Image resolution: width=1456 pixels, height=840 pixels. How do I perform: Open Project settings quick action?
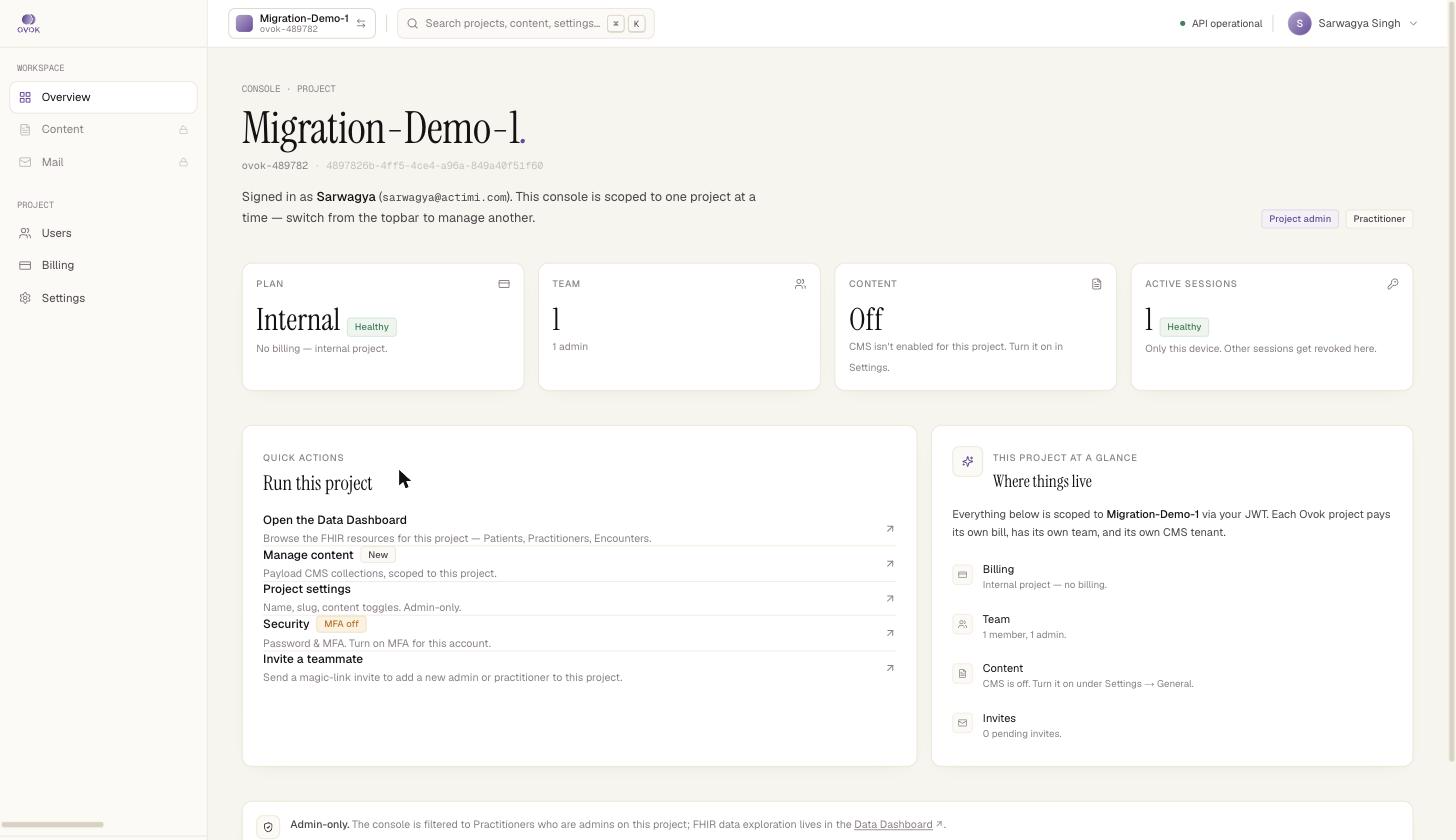tap(579, 598)
